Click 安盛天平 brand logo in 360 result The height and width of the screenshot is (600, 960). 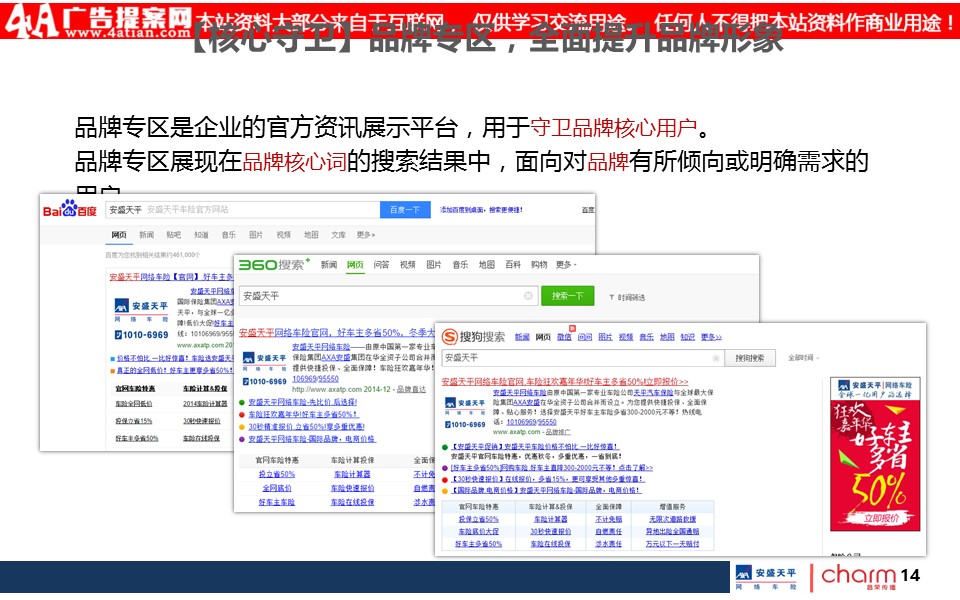coord(264,360)
